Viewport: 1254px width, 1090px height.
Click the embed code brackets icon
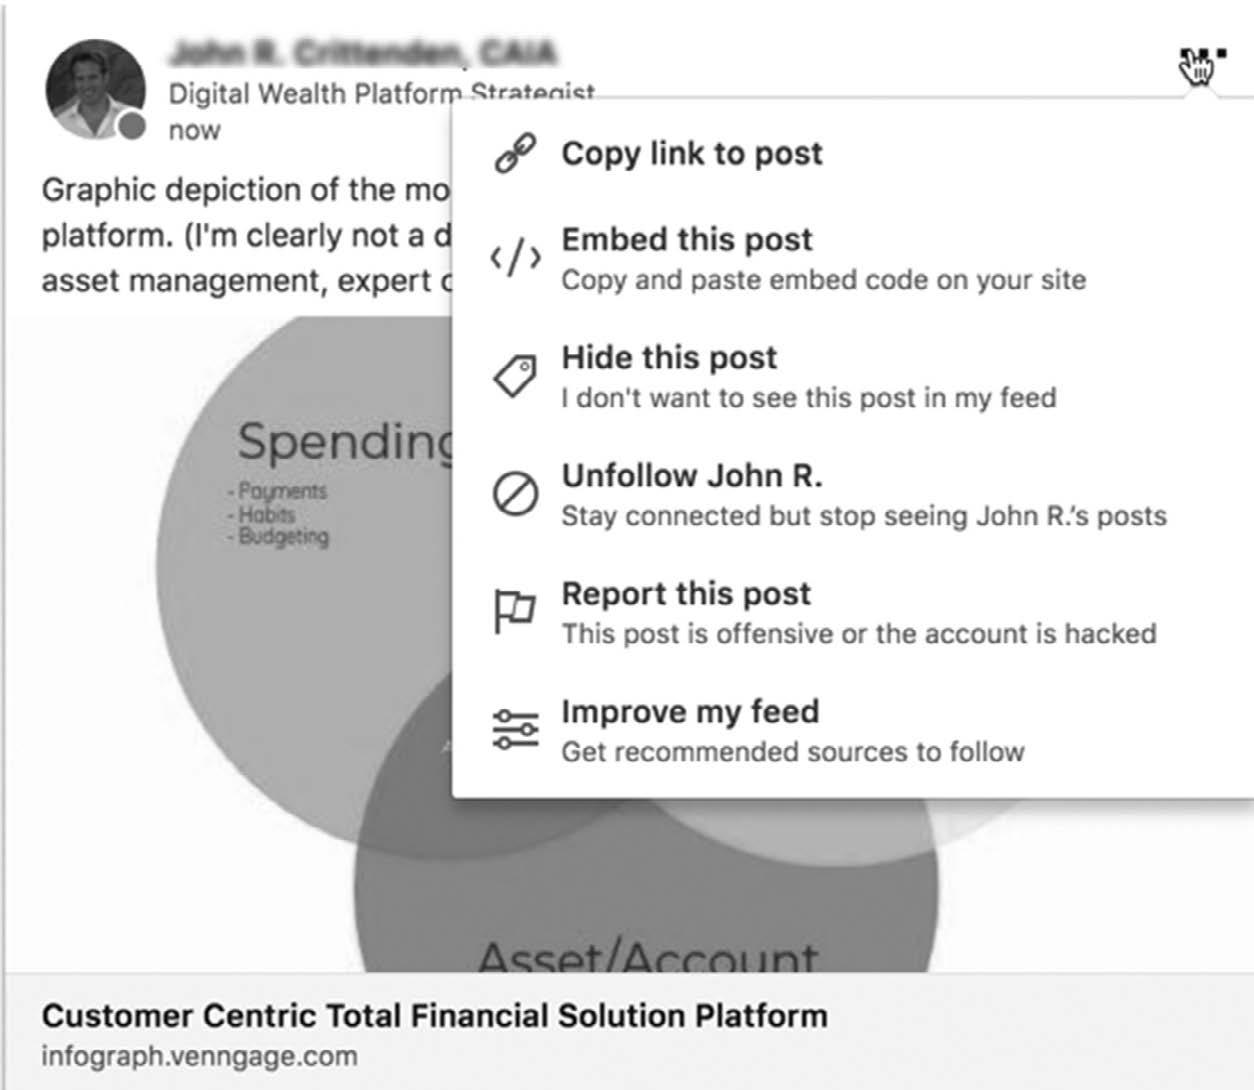point(516,259)
